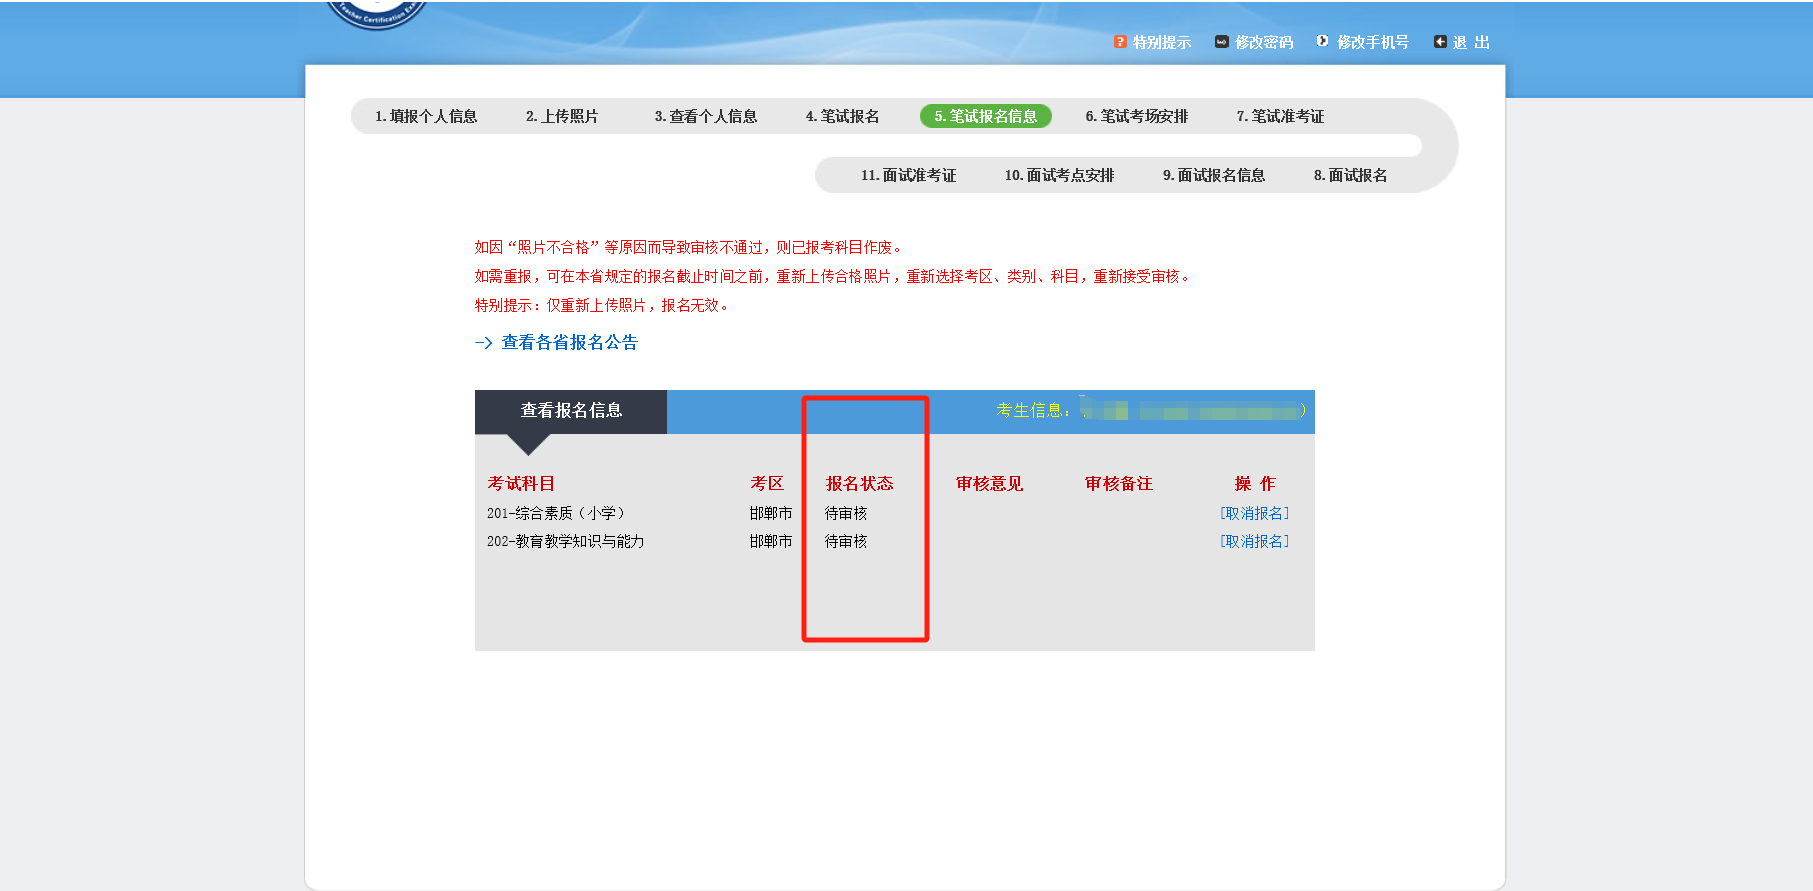Screen dimensions: 1813x891
Task: Click 待审核 status for subject 201
Action: [846, 513]
